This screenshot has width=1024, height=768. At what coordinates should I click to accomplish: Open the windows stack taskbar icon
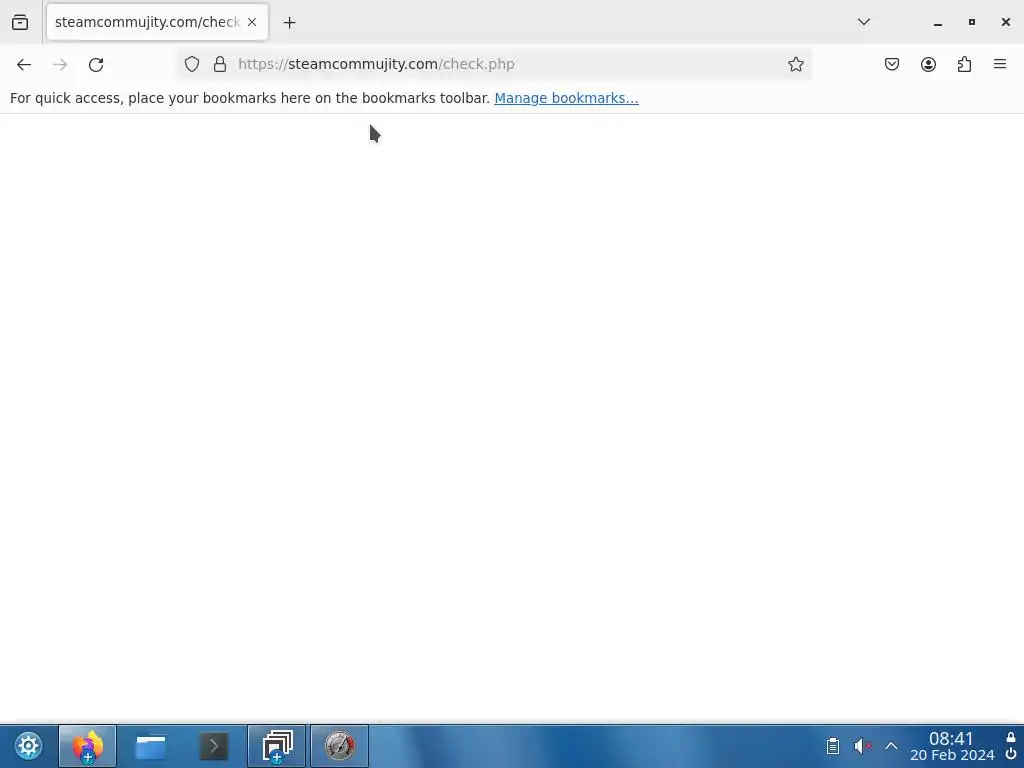coord(277,746)
